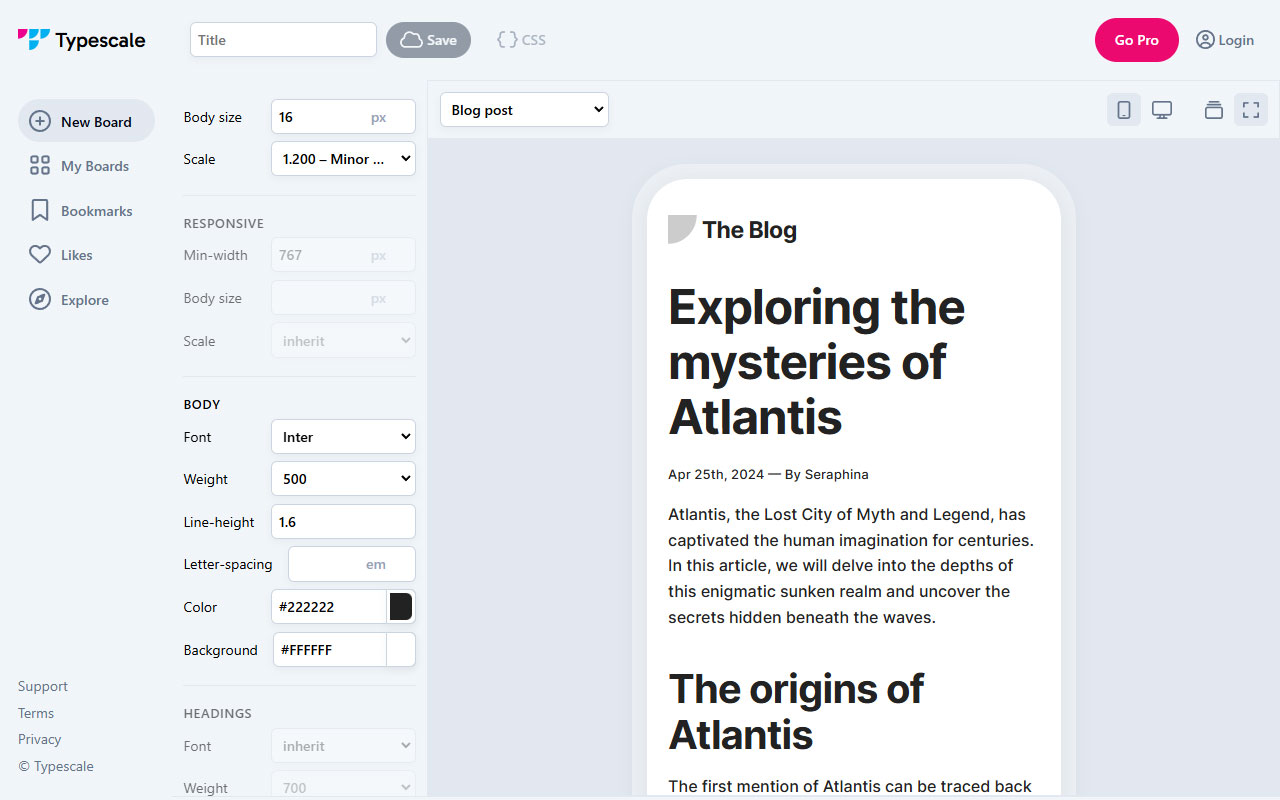Open browser frame preview mode
1280x800 pixels.
coord(1213,109)
